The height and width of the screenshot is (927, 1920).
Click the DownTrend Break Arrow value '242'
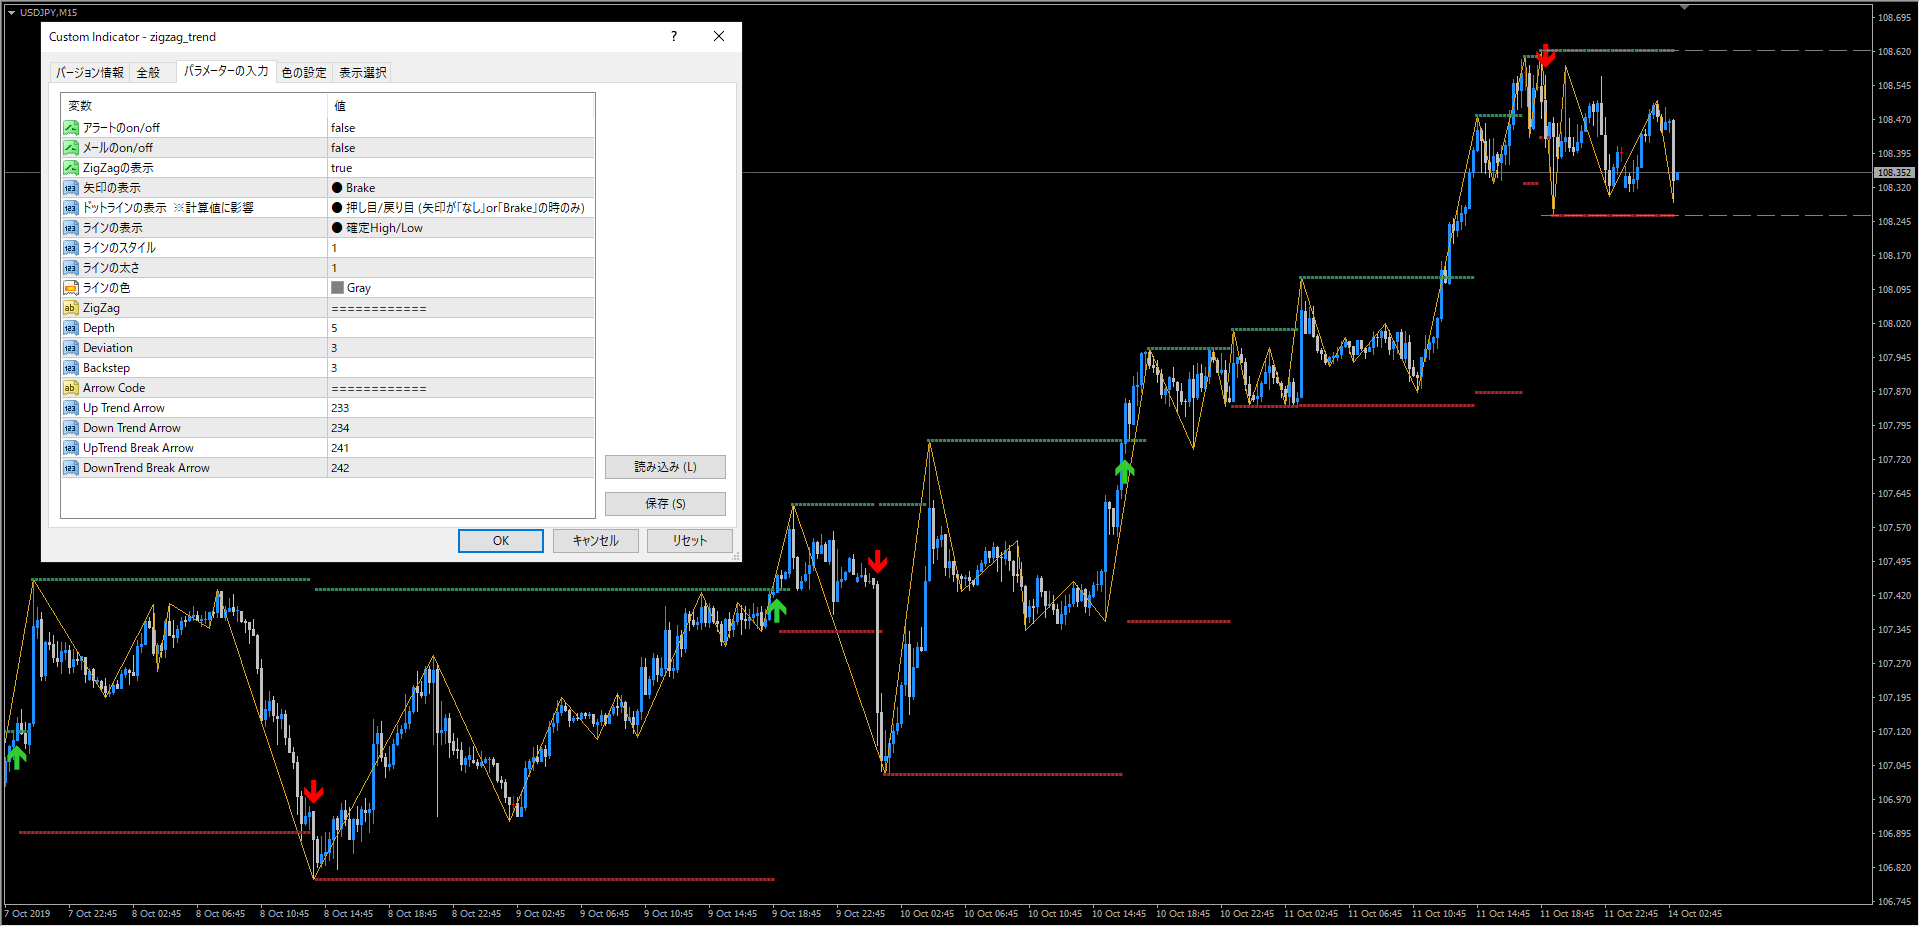pos(340,468)
